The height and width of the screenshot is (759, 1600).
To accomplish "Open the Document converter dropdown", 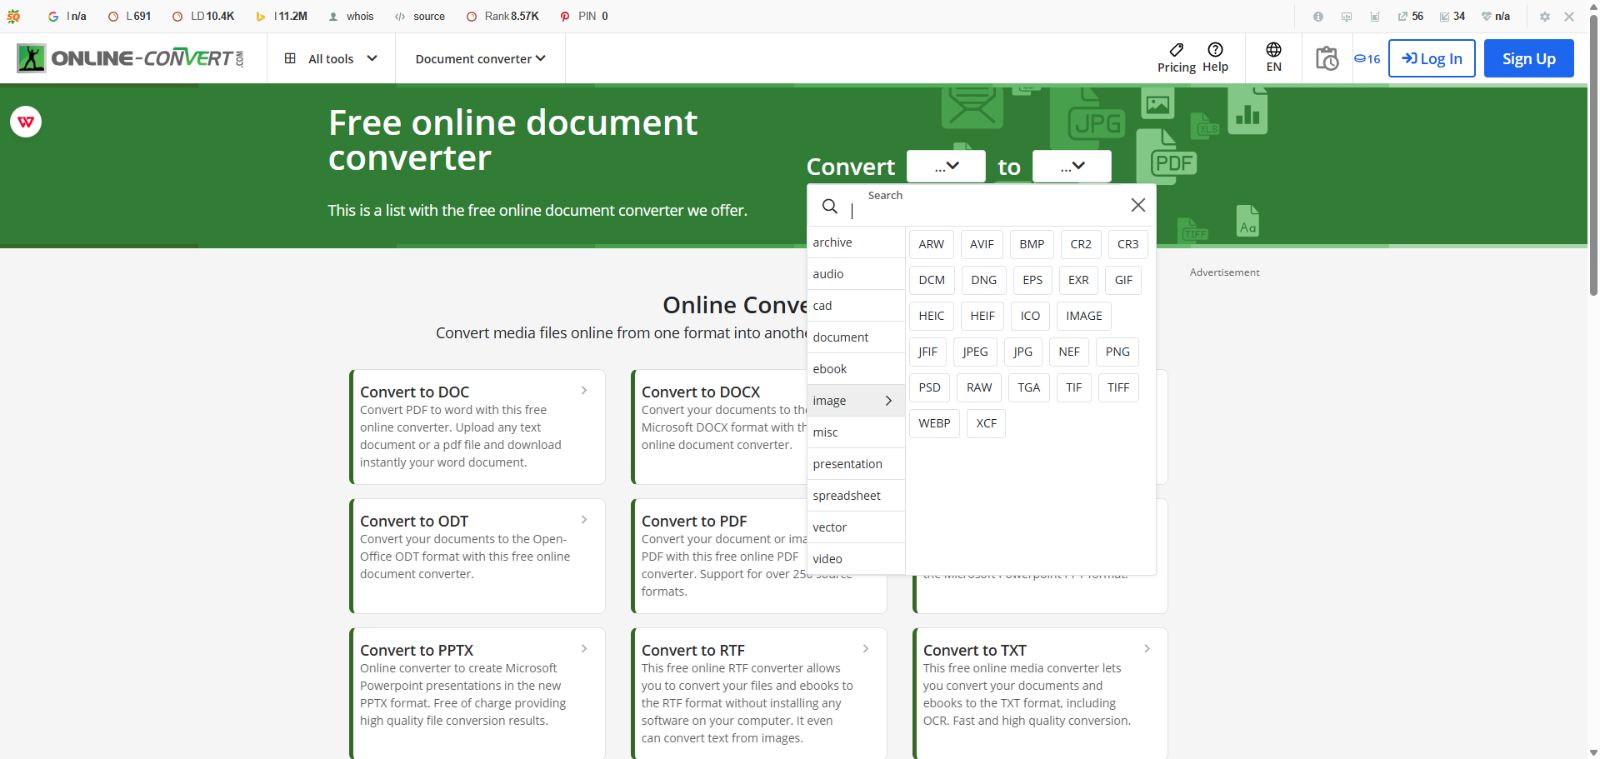I will point(480,59).
